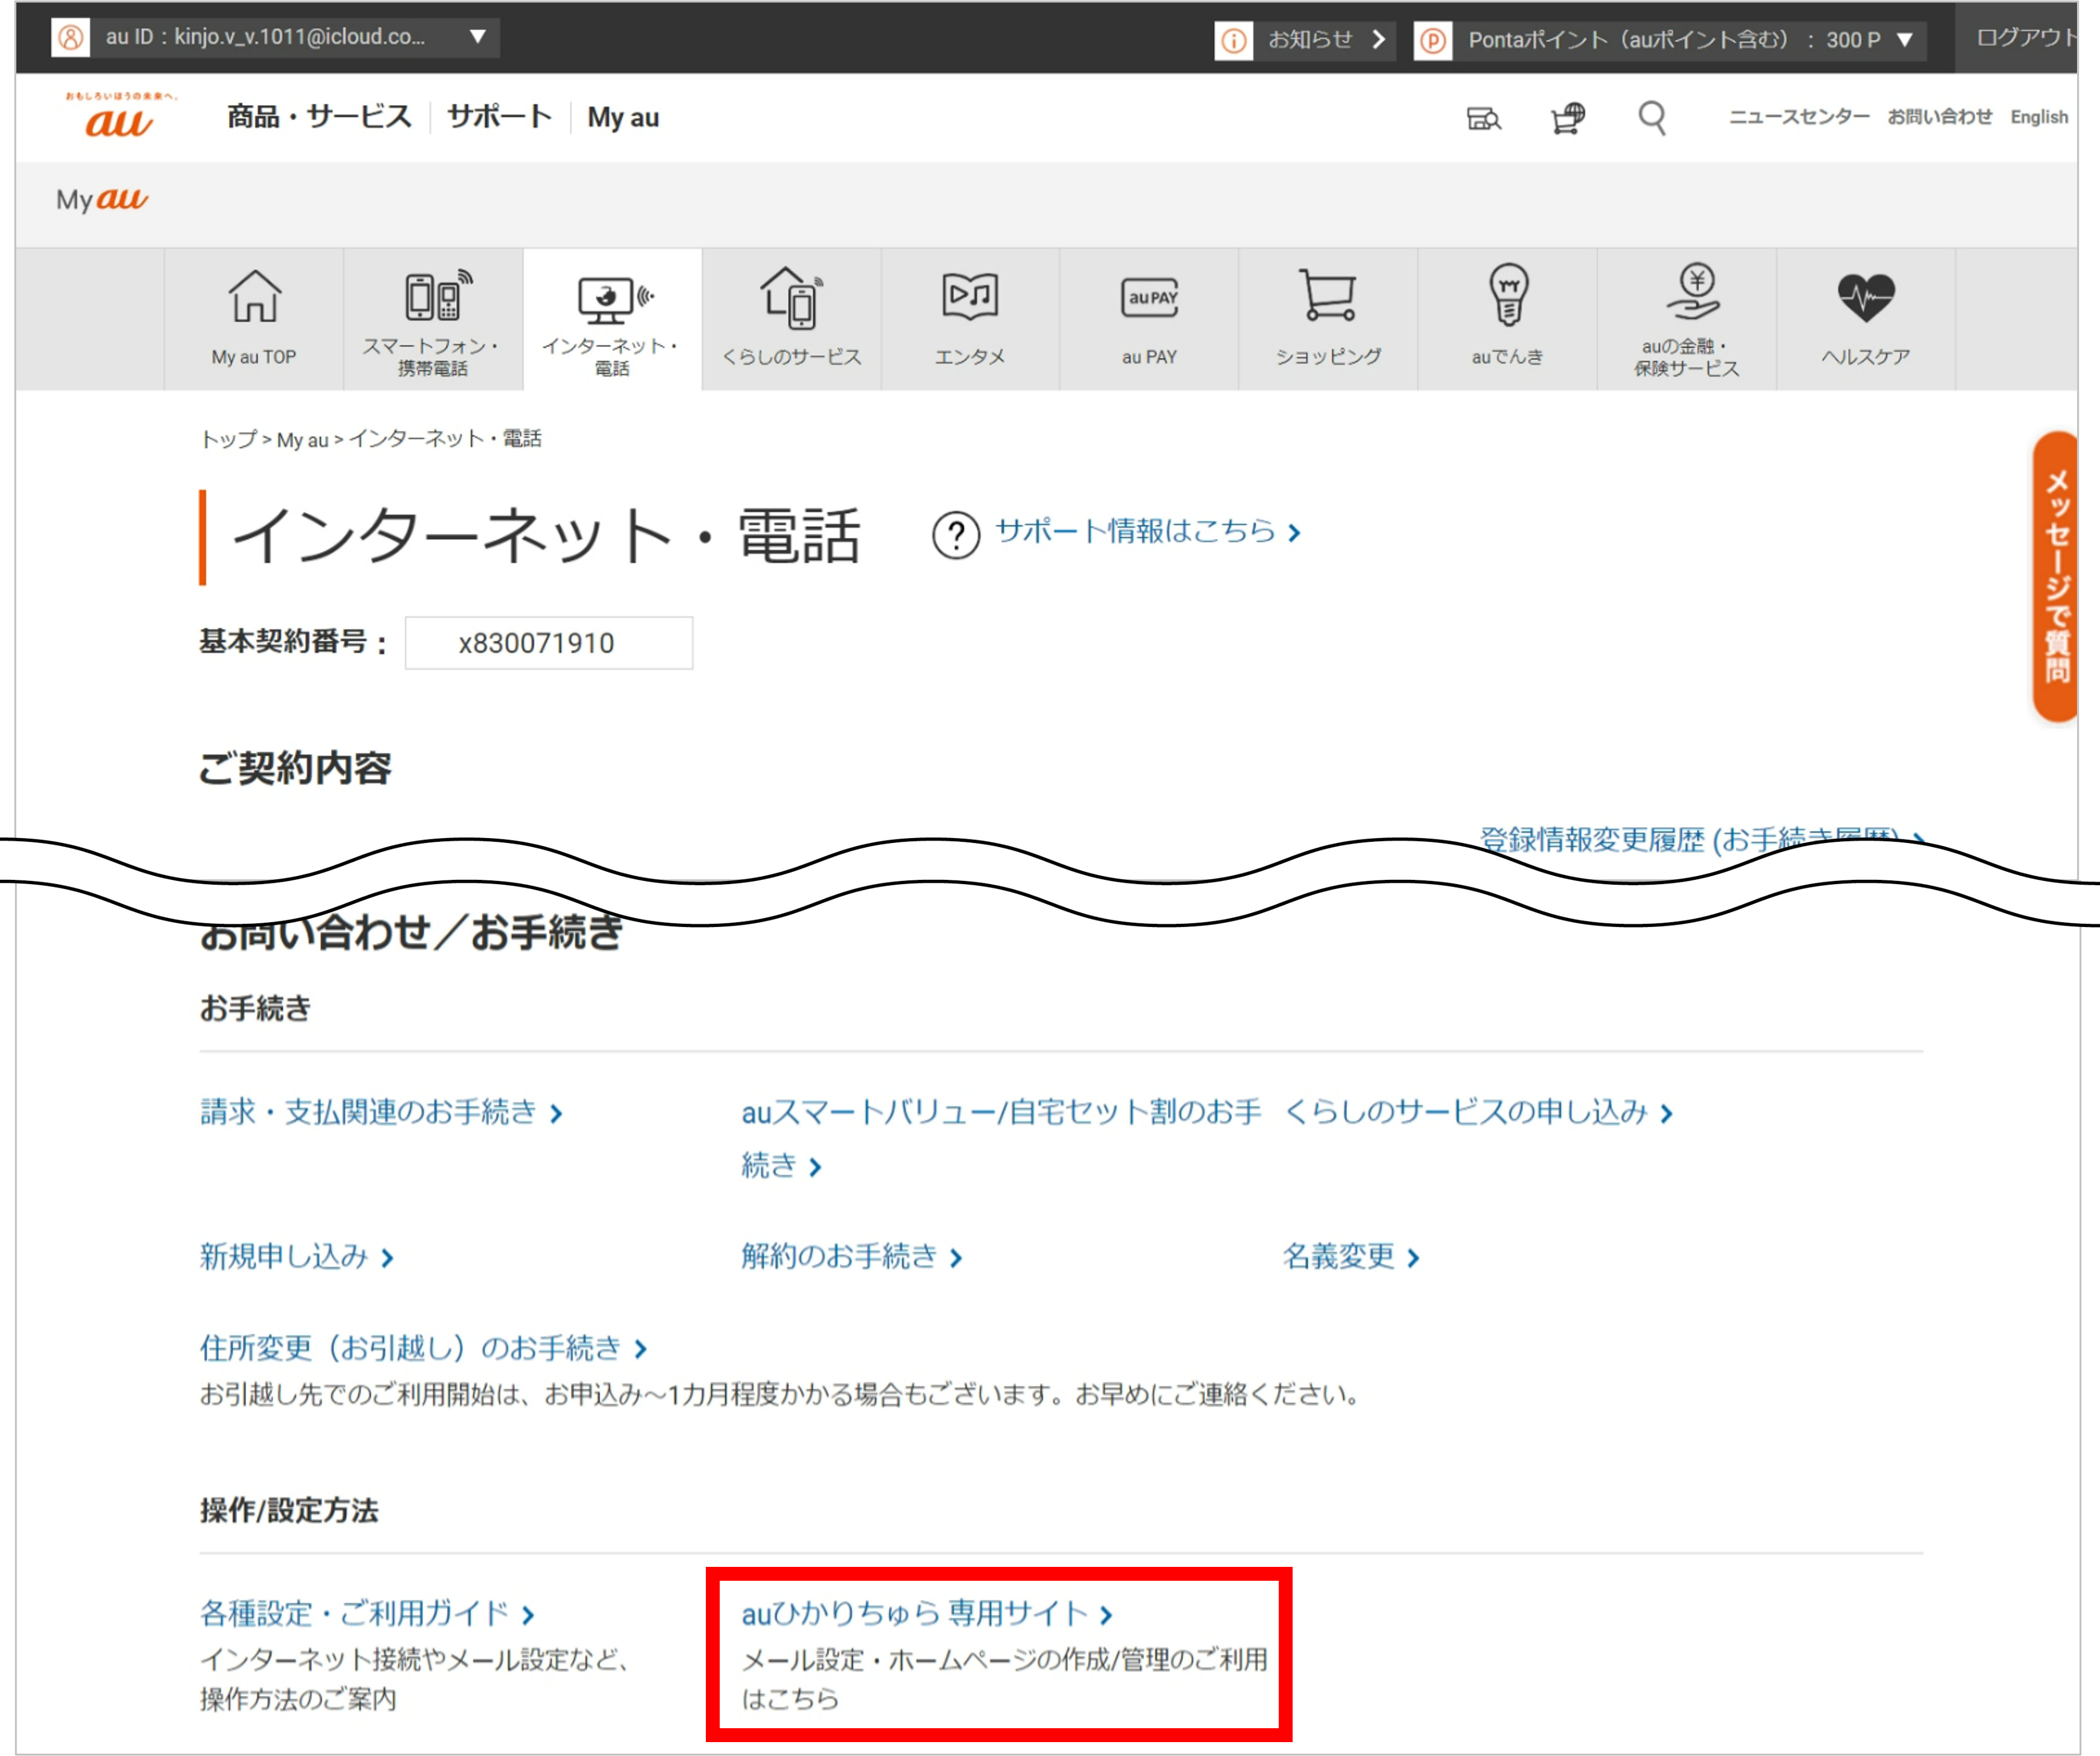
Task: Open 新規申し込み link
Action: (297, 1257)
